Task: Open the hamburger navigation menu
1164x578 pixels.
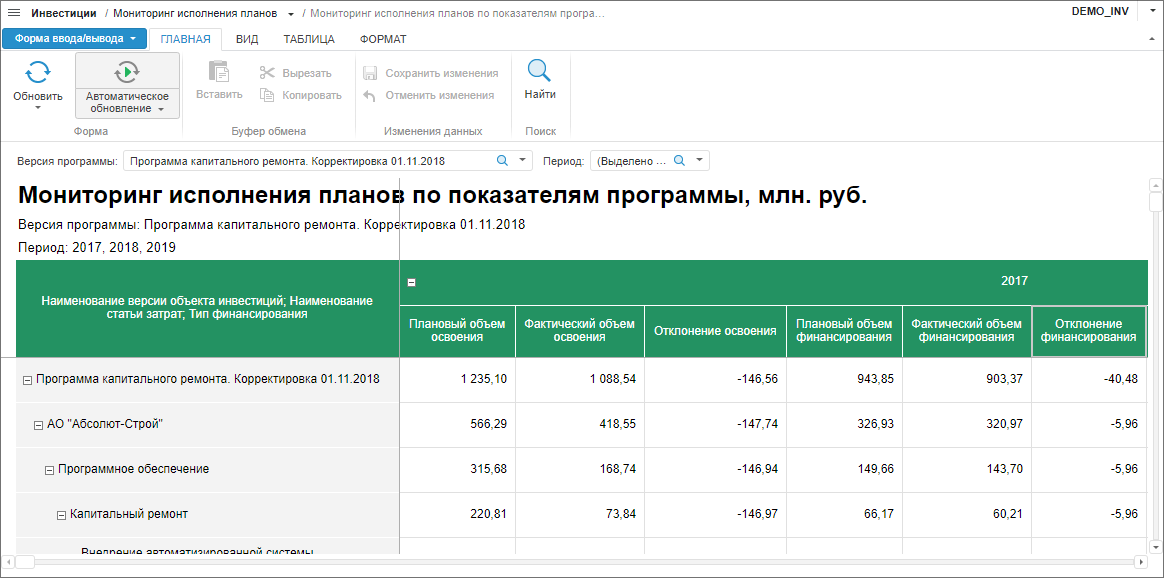Action: (x=14, y=14)
